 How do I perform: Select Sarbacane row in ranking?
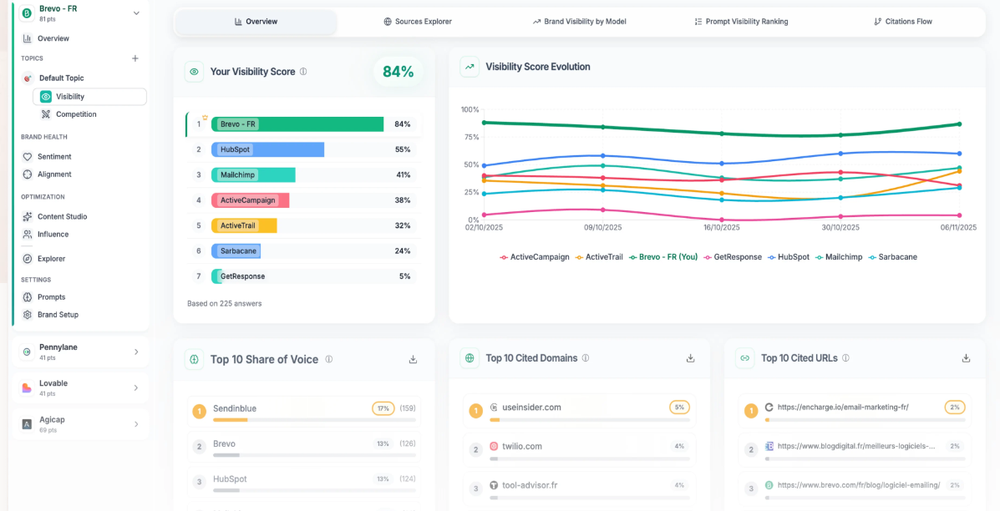pos(304,251)
